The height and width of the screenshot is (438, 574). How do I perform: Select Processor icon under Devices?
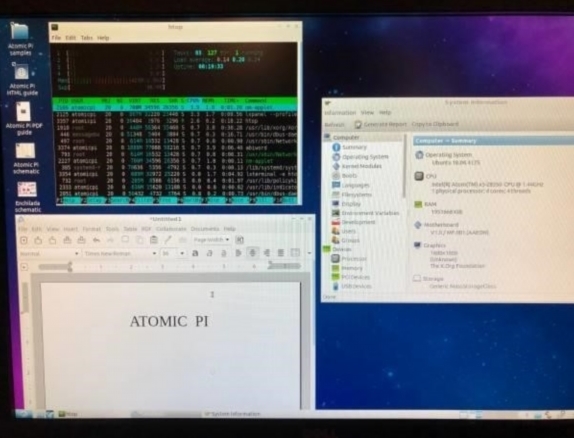(x=335, y=258)
